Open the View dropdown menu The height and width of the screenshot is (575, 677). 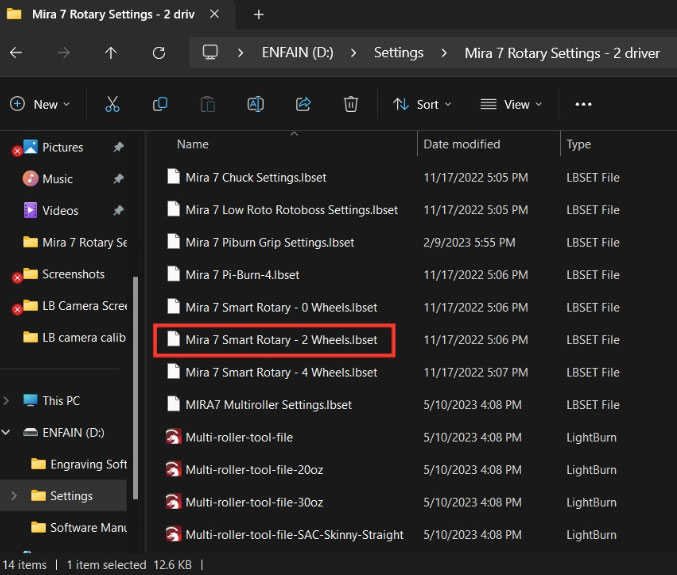[x=511, y=104]
